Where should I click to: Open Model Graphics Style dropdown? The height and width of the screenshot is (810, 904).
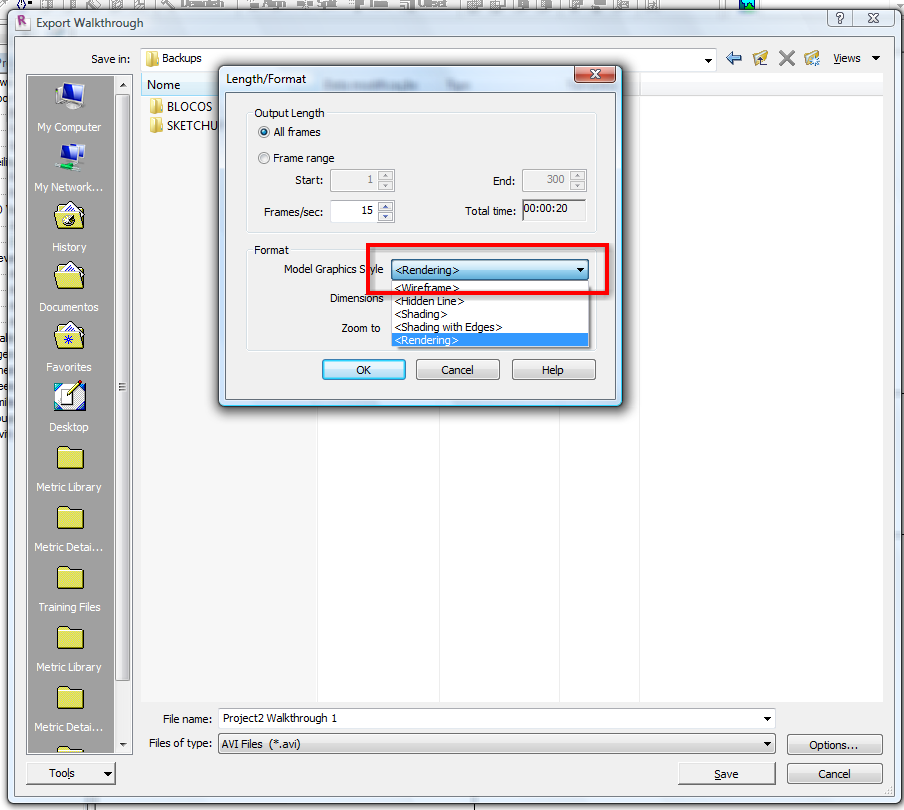click(x=490, y=270)
